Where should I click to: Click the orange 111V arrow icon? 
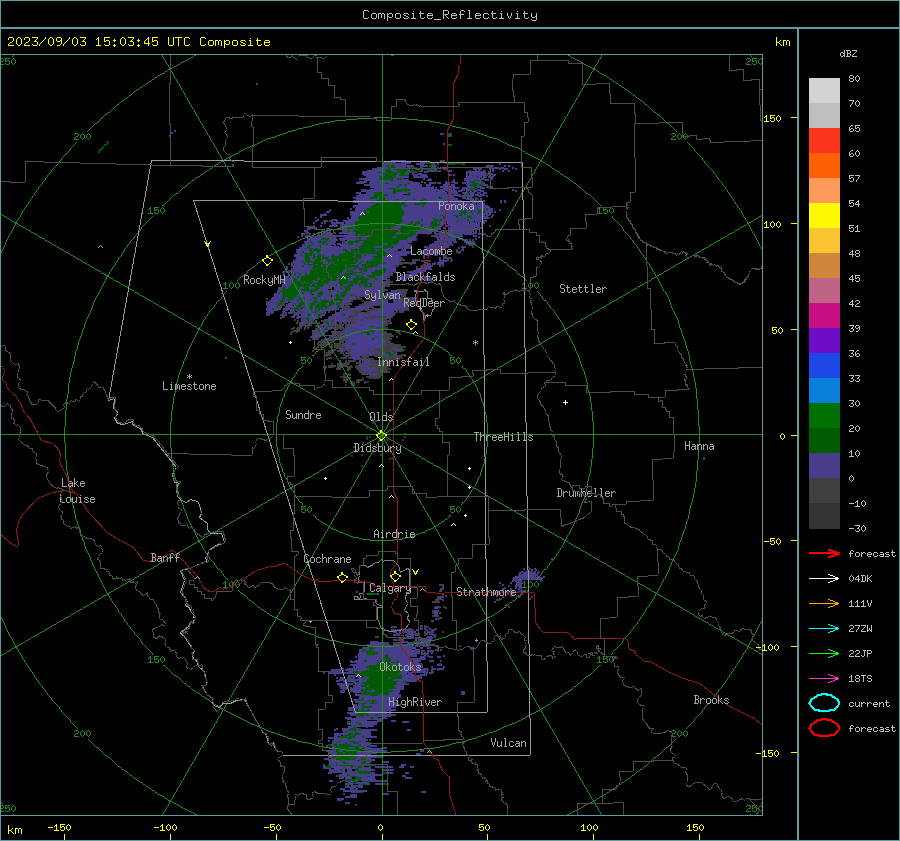[824, 603]
